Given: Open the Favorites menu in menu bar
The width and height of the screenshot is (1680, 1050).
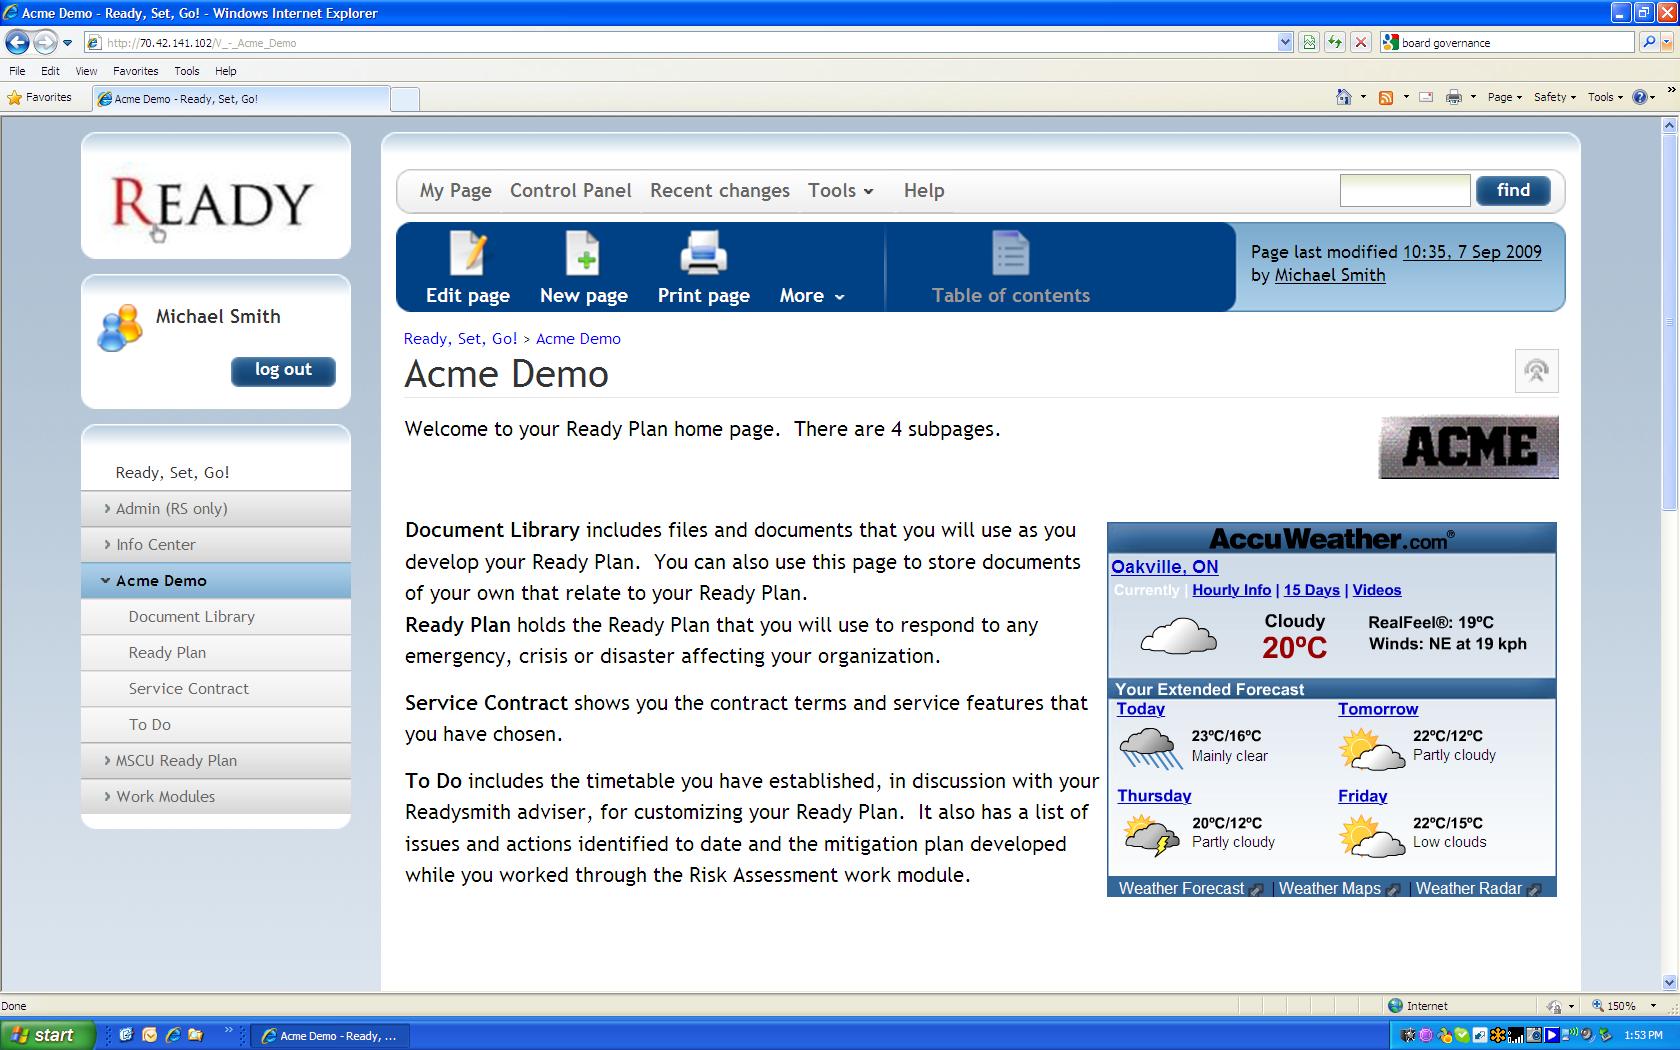Looking at the screenshot, I should click(135, 71).
